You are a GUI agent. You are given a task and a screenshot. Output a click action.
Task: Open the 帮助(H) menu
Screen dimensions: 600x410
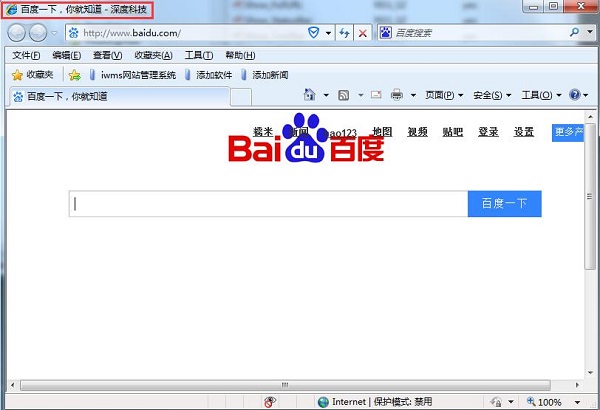click(240, 56)
